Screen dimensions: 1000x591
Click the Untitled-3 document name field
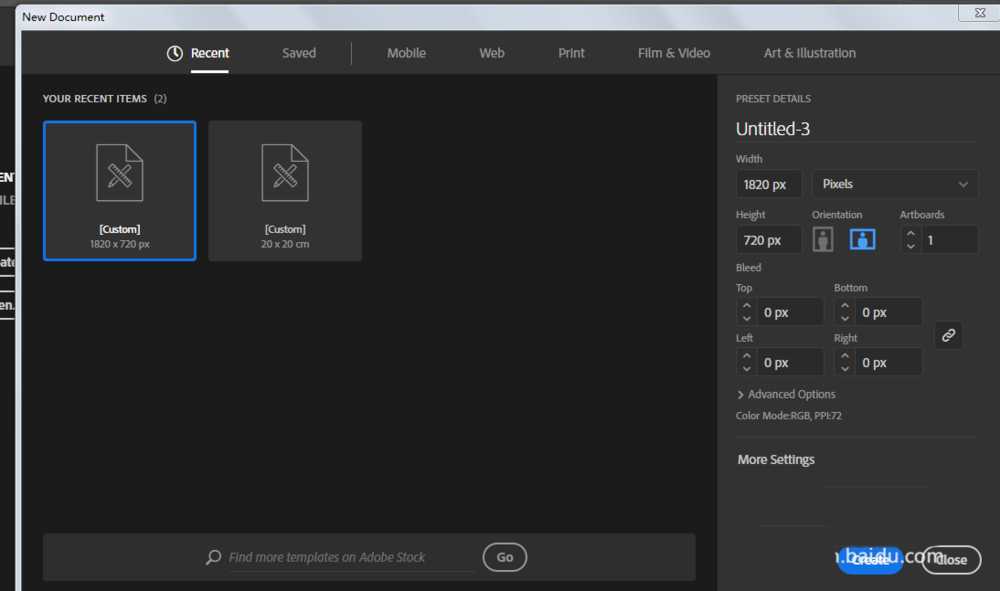tap(856, 129)
